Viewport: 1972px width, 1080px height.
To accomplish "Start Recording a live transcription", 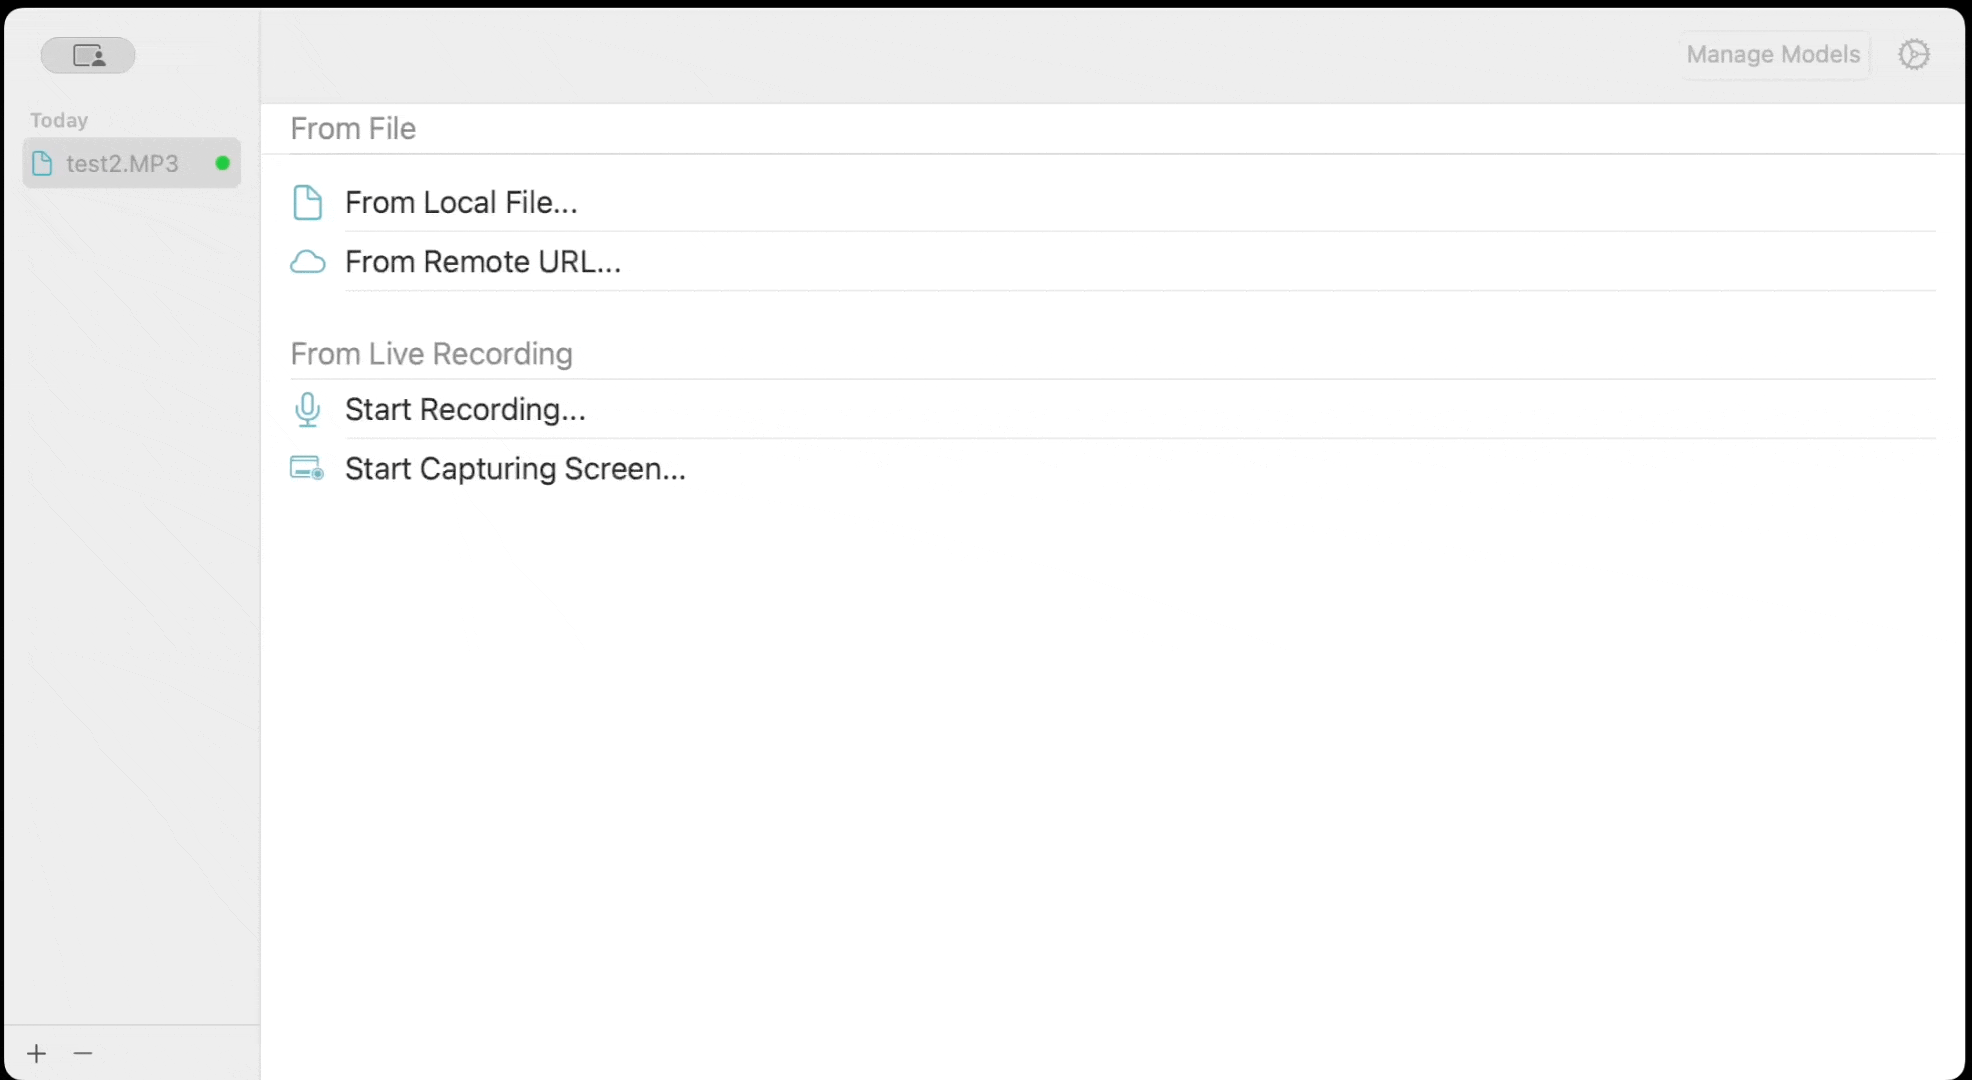I will [465, 409].
